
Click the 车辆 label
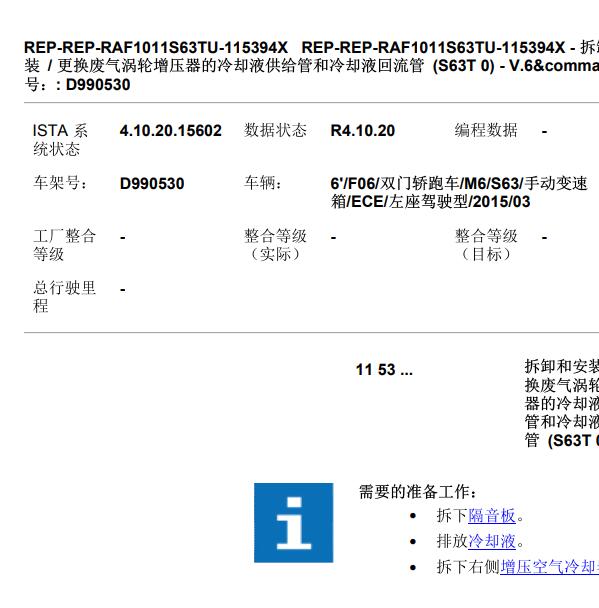pos(263,183)
